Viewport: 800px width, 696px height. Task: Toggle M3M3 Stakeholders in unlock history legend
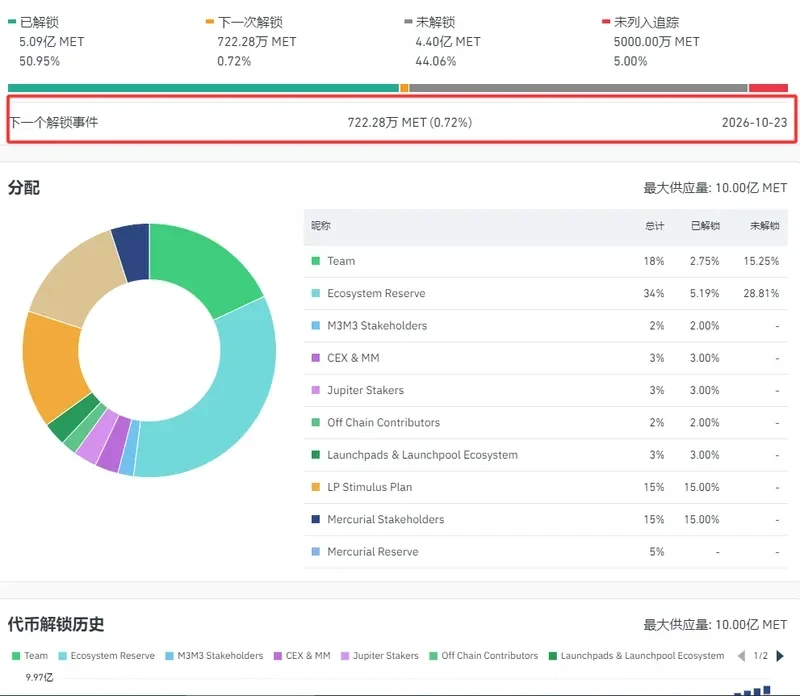[214, 656]
